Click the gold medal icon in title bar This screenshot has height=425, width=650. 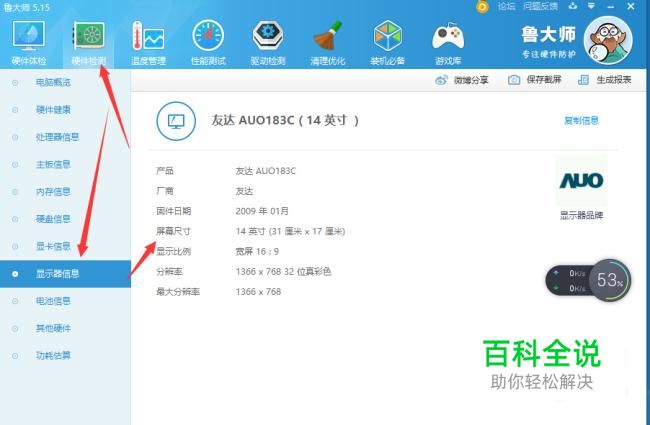click(482, 7)
